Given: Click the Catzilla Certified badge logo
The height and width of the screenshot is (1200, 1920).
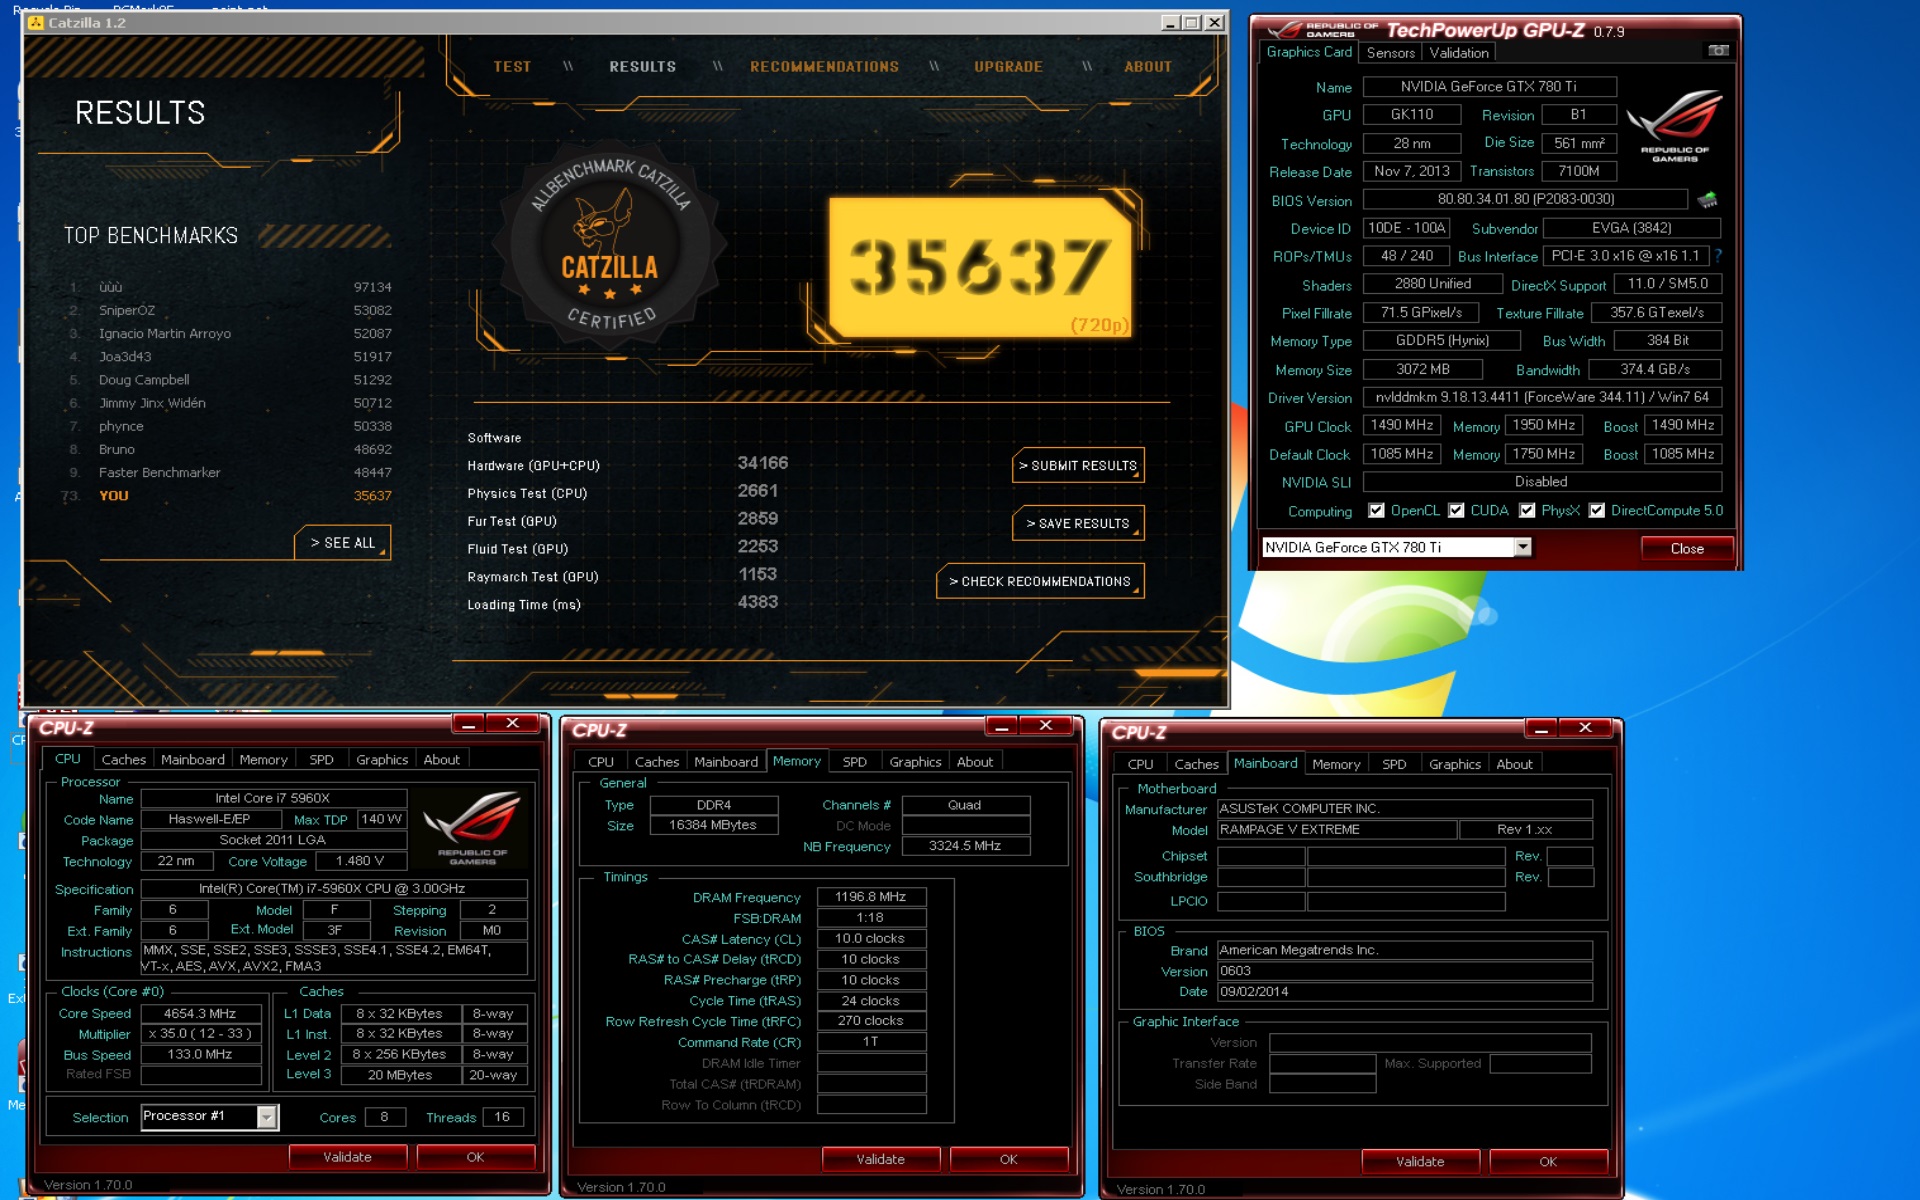Looking at the screenshot, I should coord(609,246).
